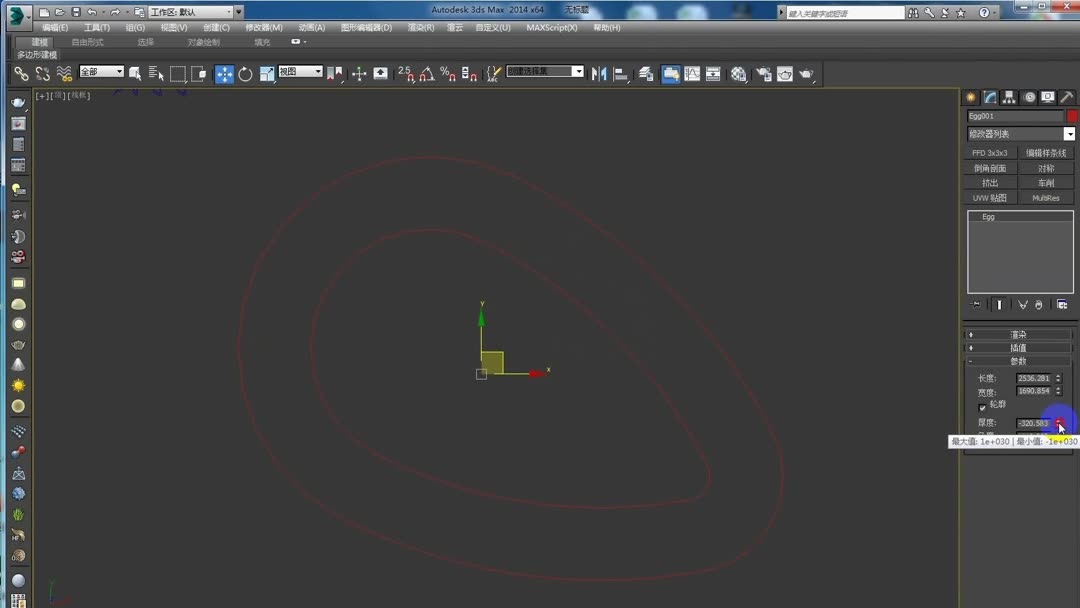Select the Select Object arrow tool

click(136, 73)
